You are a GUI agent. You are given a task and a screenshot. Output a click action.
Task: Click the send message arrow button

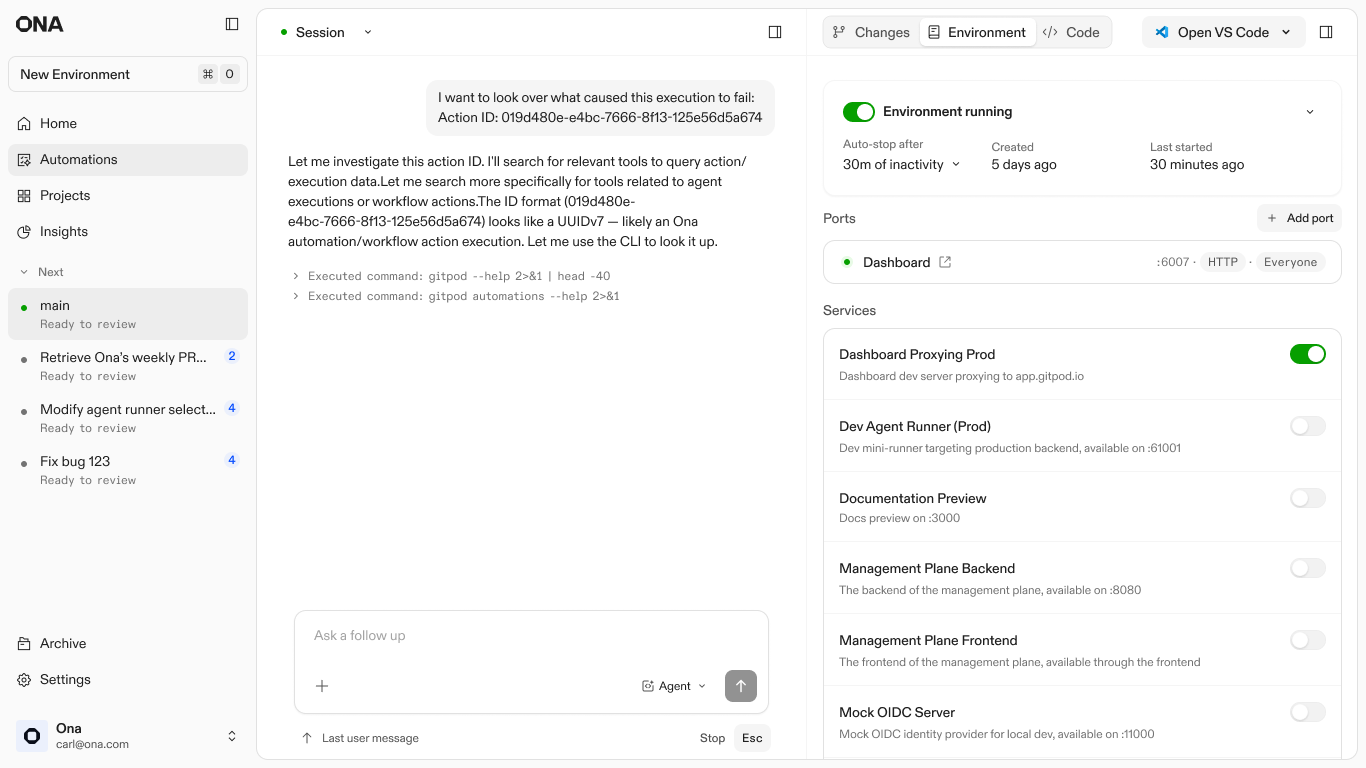pyautogui.click(x=741, y=686)
